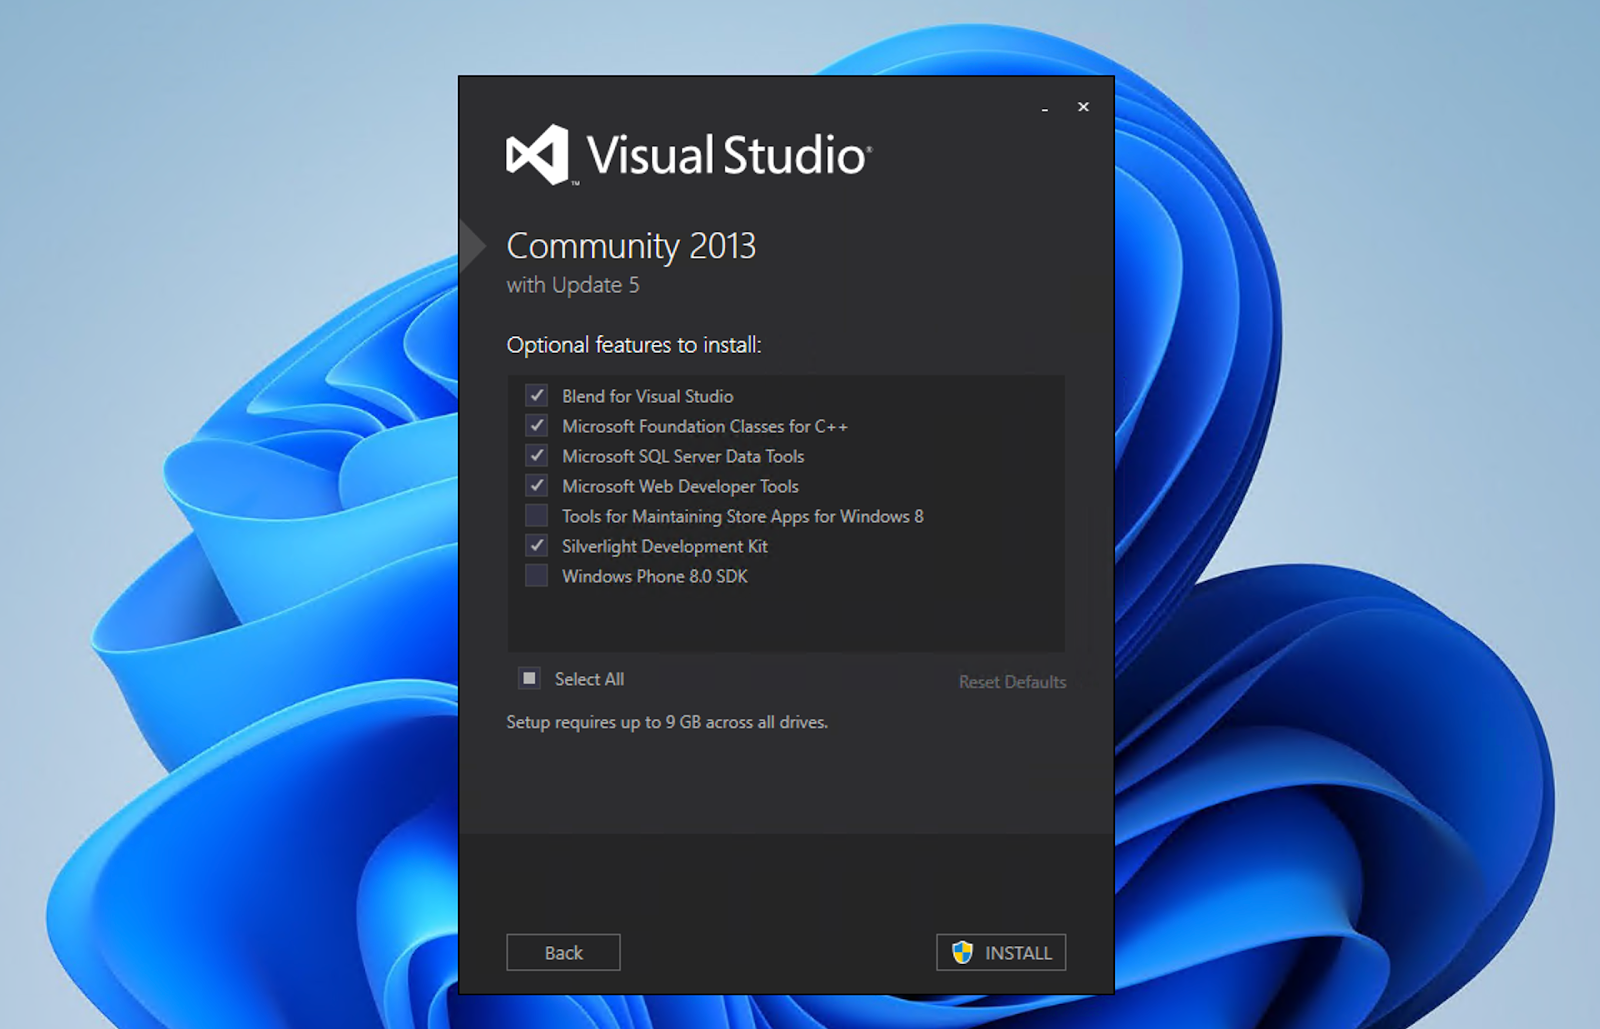Uncheck Microsoft SQL Server Data Tools checkbox
Screen dimensions: 1600x1029
point(537,455)
